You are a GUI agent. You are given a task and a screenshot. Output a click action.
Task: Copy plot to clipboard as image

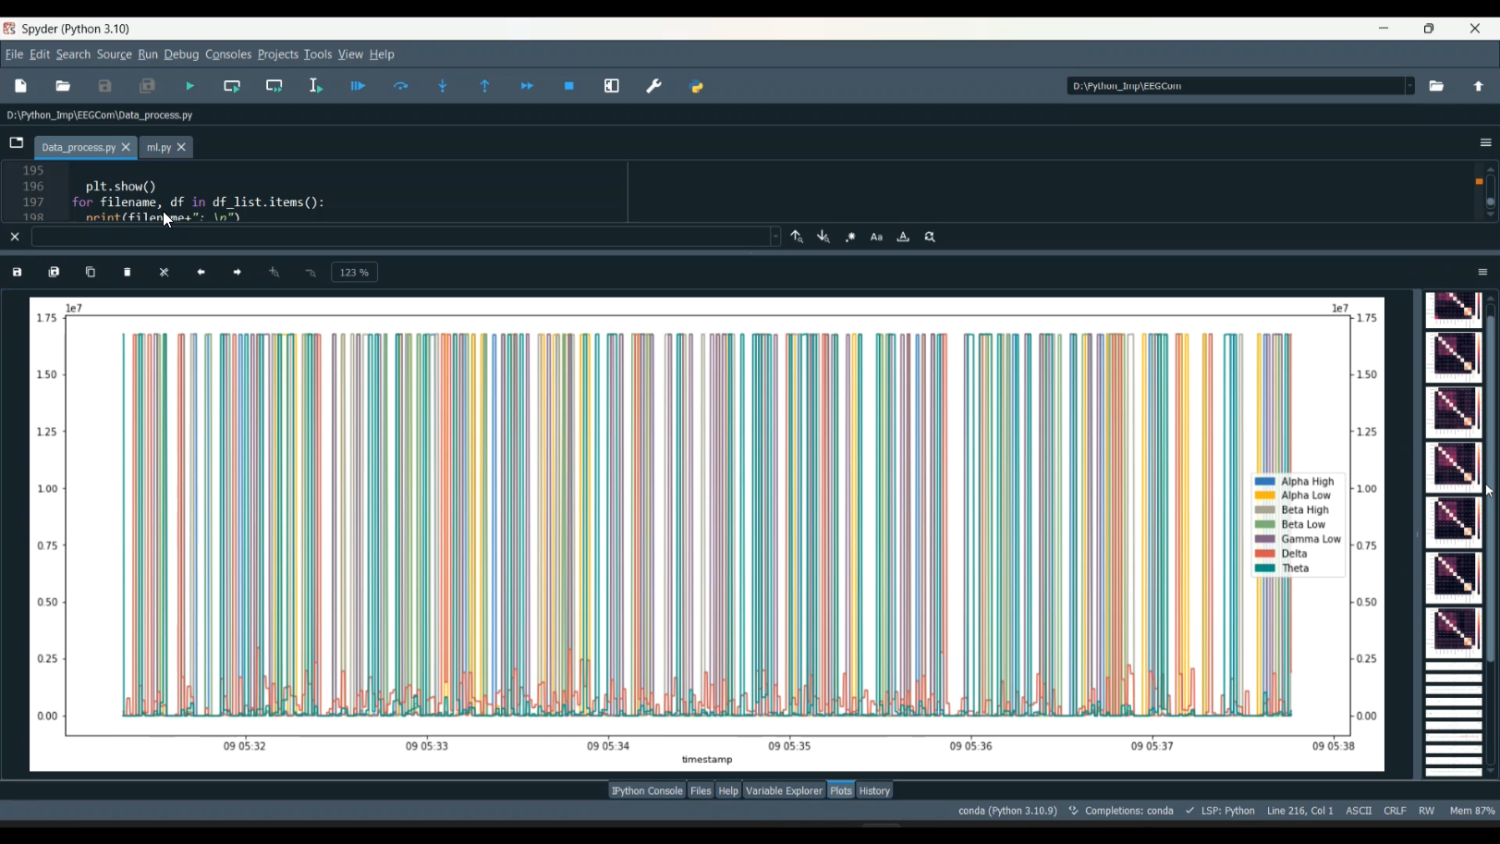91,272
